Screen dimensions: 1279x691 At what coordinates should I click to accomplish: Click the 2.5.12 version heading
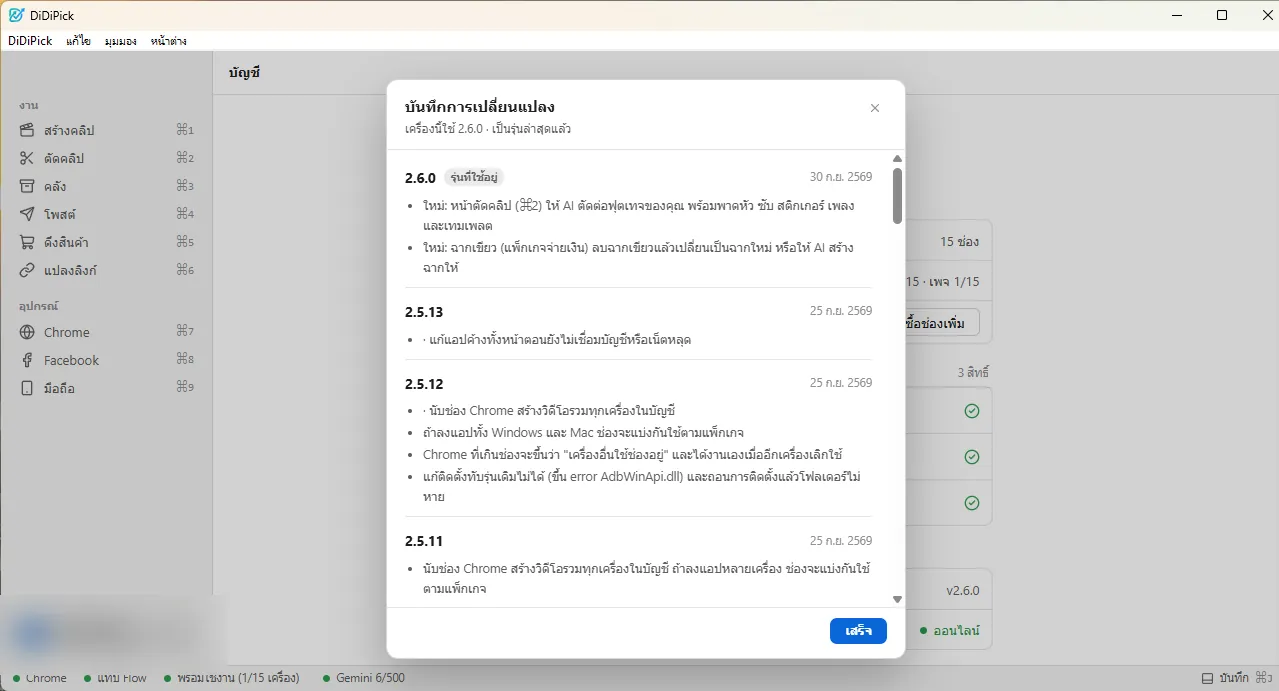click(x=424, y=384)
